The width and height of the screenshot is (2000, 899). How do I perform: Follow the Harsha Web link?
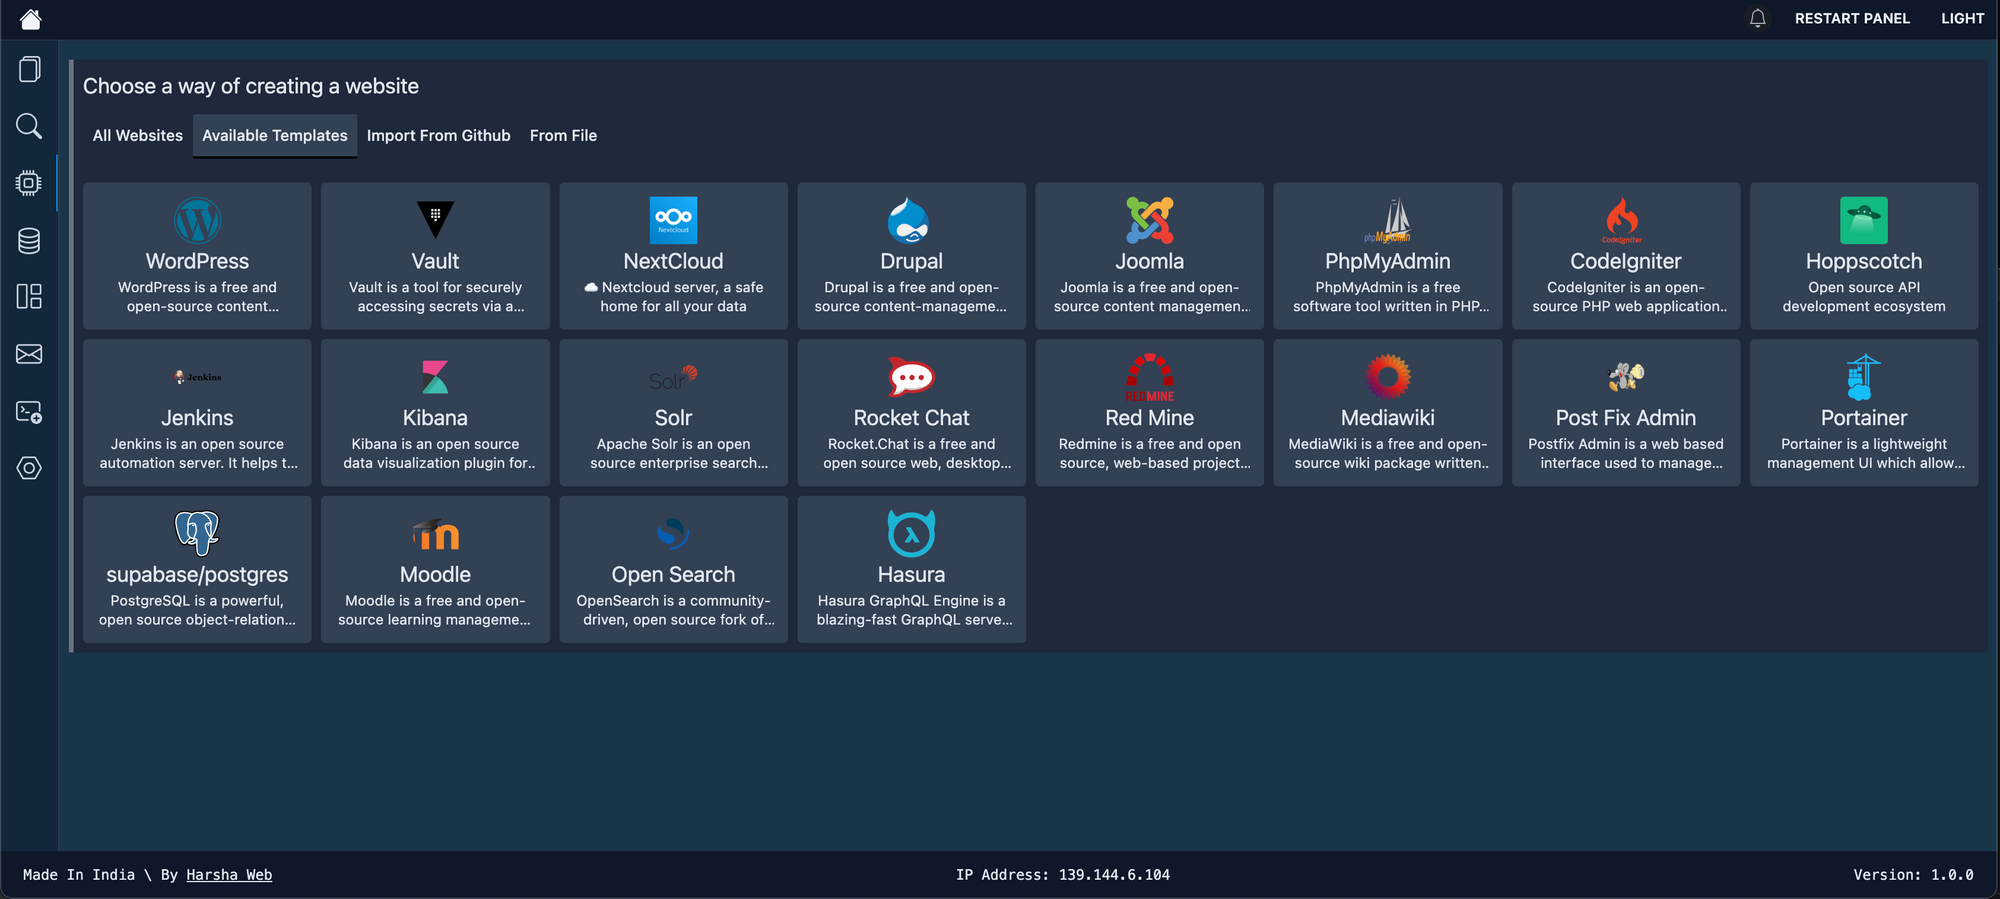coord(229,875)
